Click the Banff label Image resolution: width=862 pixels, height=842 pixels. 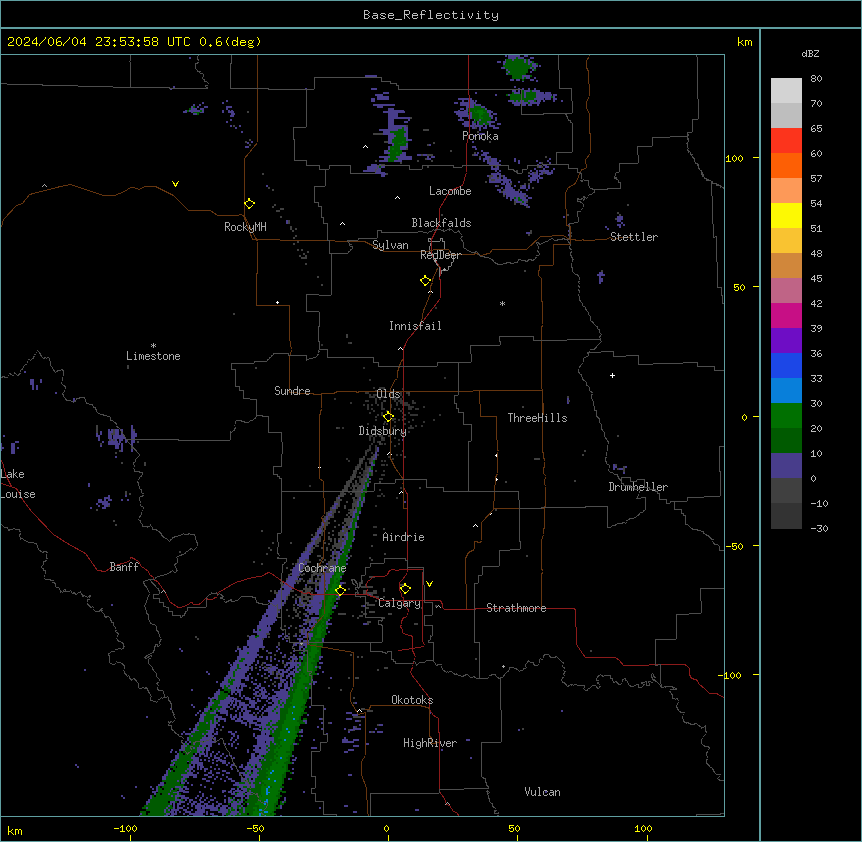pyautogui.click(x=124, y=567)
